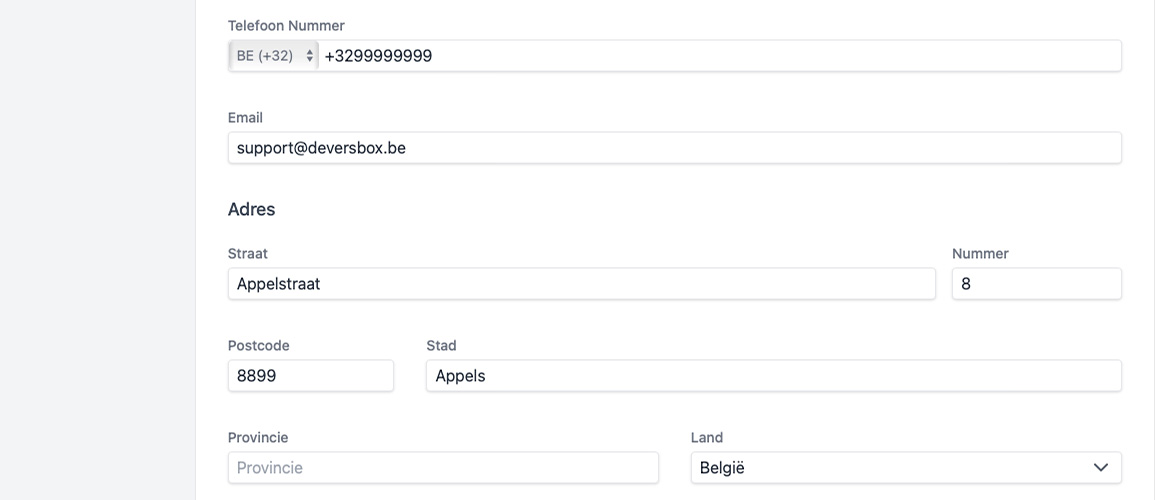
Task: Click the phone number field showing +3299999999
Action: pos(718,56)
